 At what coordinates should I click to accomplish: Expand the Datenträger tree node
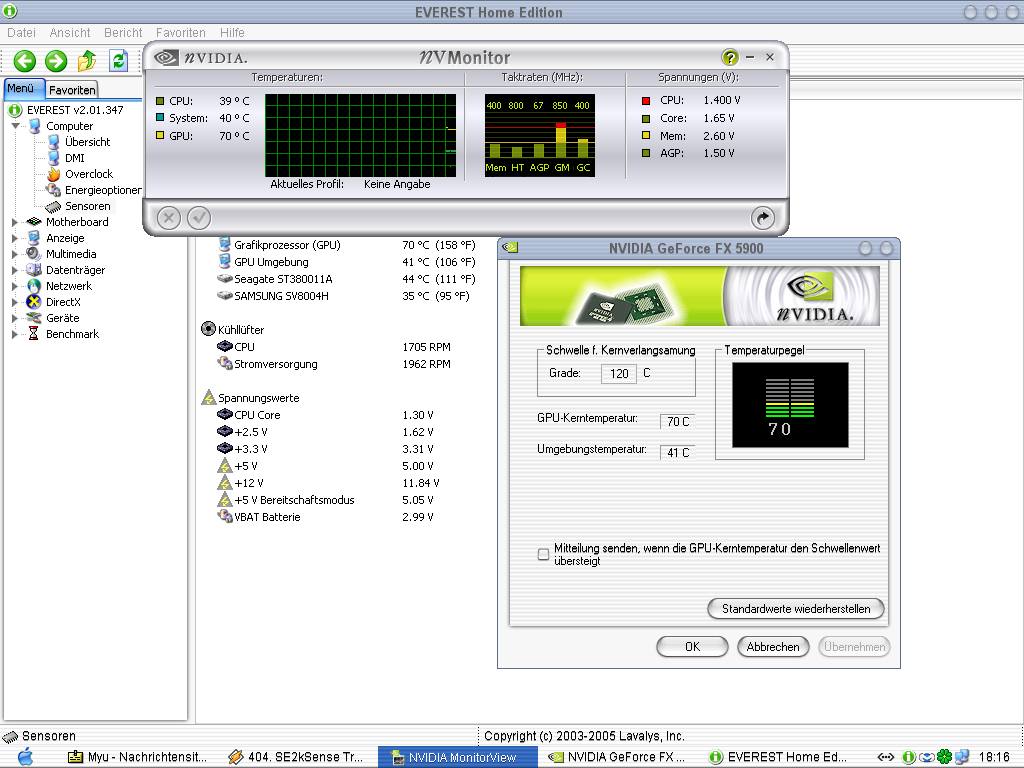pos(15,270)
